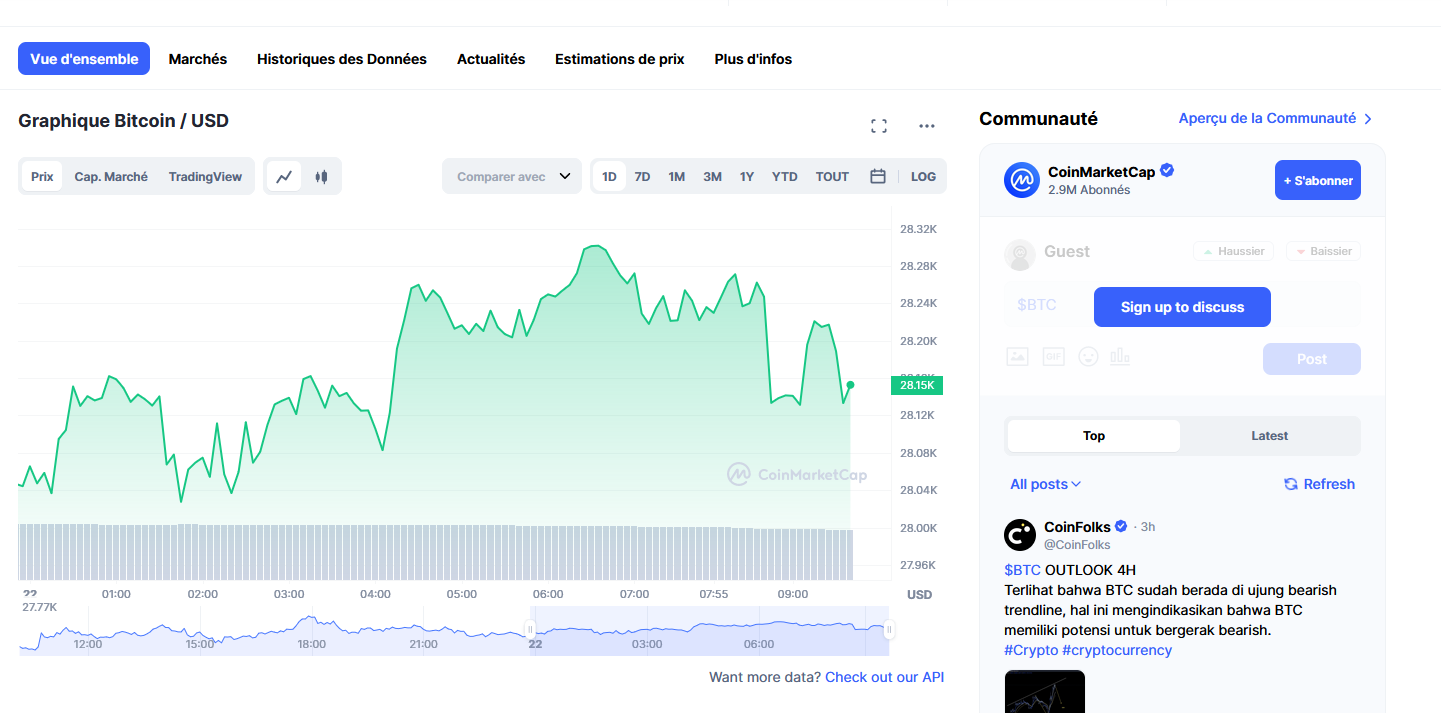Open the Check out our API link
This screenshot has width=1441, height=713.
885,677
